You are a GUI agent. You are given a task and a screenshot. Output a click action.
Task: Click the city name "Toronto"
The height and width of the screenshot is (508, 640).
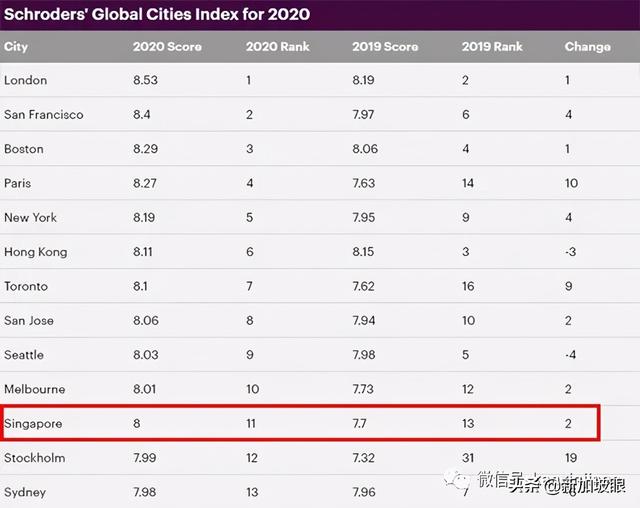click(26, 286)
